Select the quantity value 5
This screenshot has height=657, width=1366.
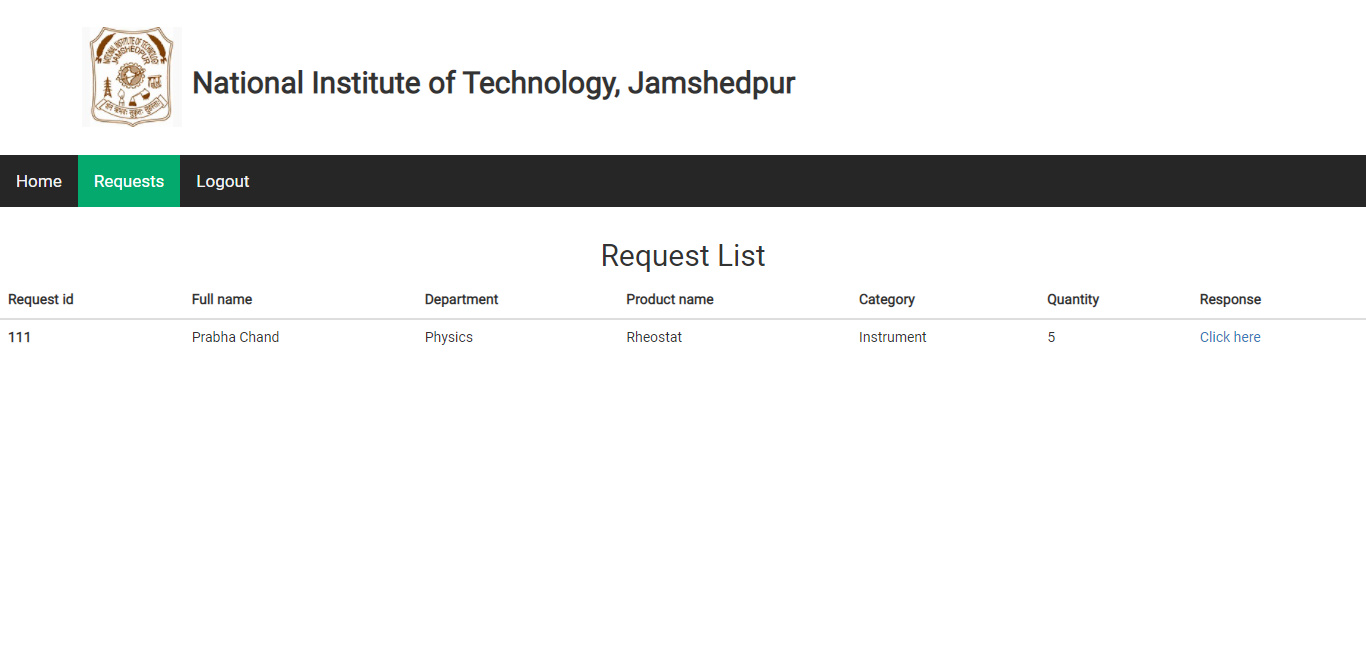pyautogui.click(x=1051, y=337)
